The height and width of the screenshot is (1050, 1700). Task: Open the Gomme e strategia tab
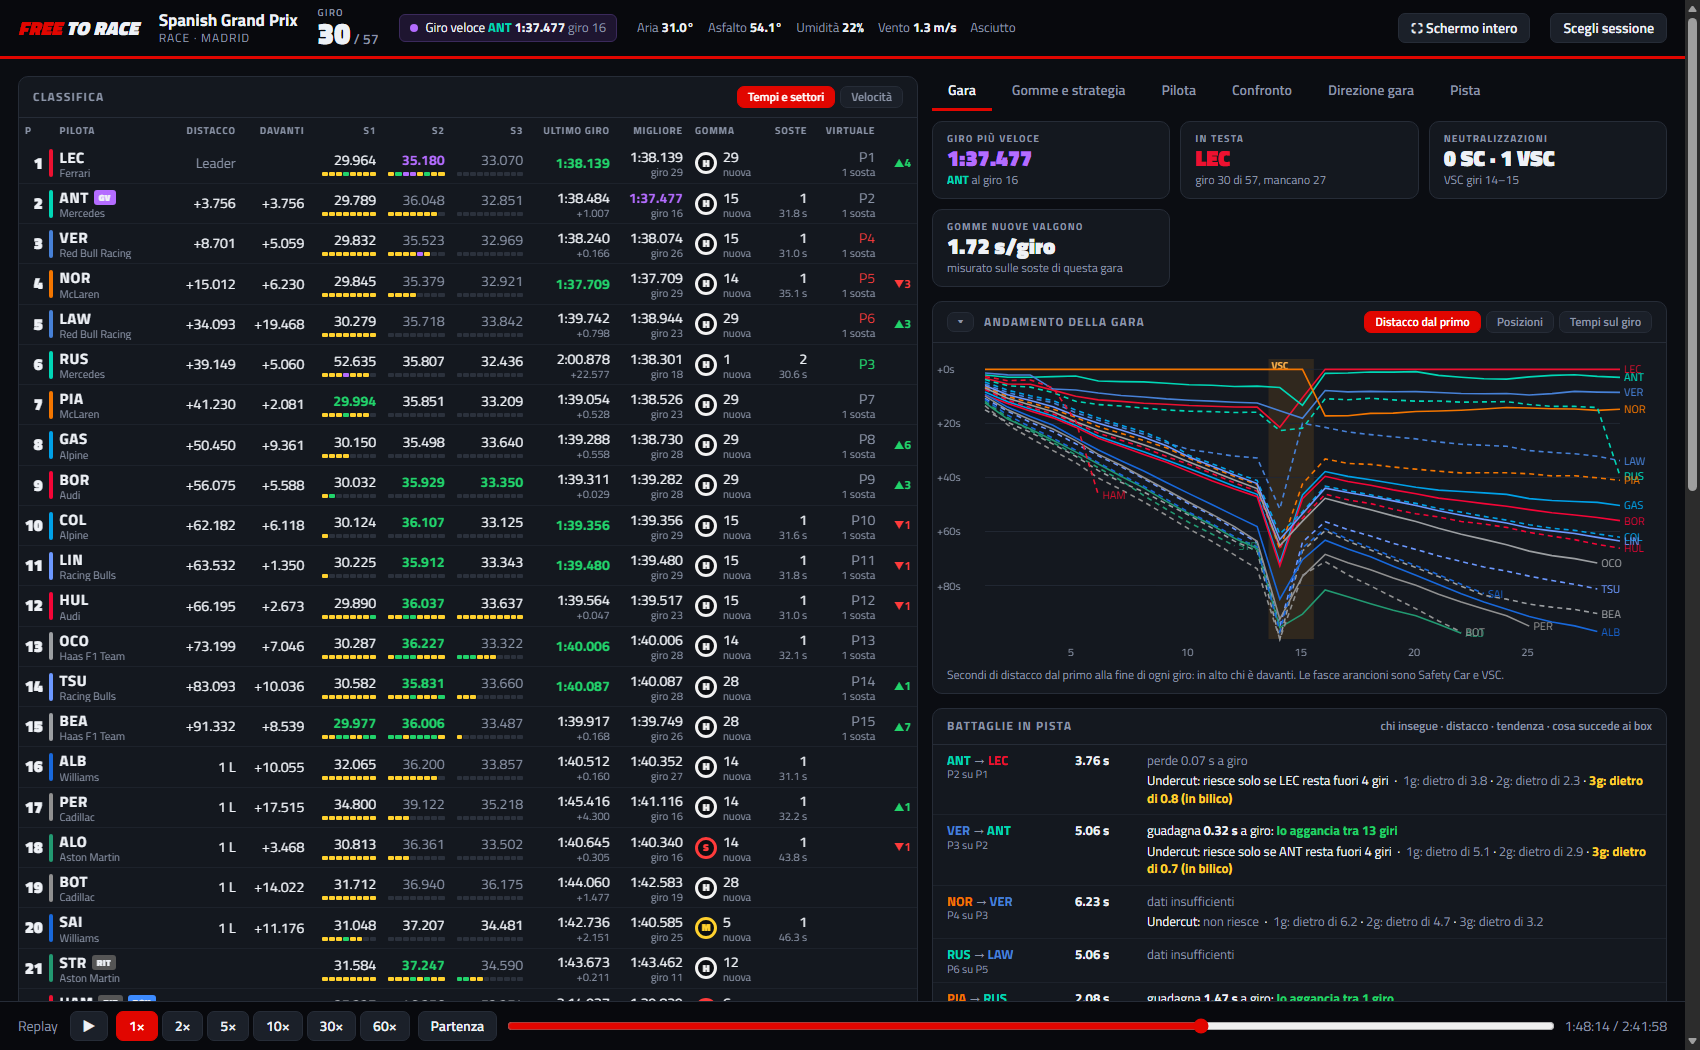pyautogui.click(x=1068, y=90)
